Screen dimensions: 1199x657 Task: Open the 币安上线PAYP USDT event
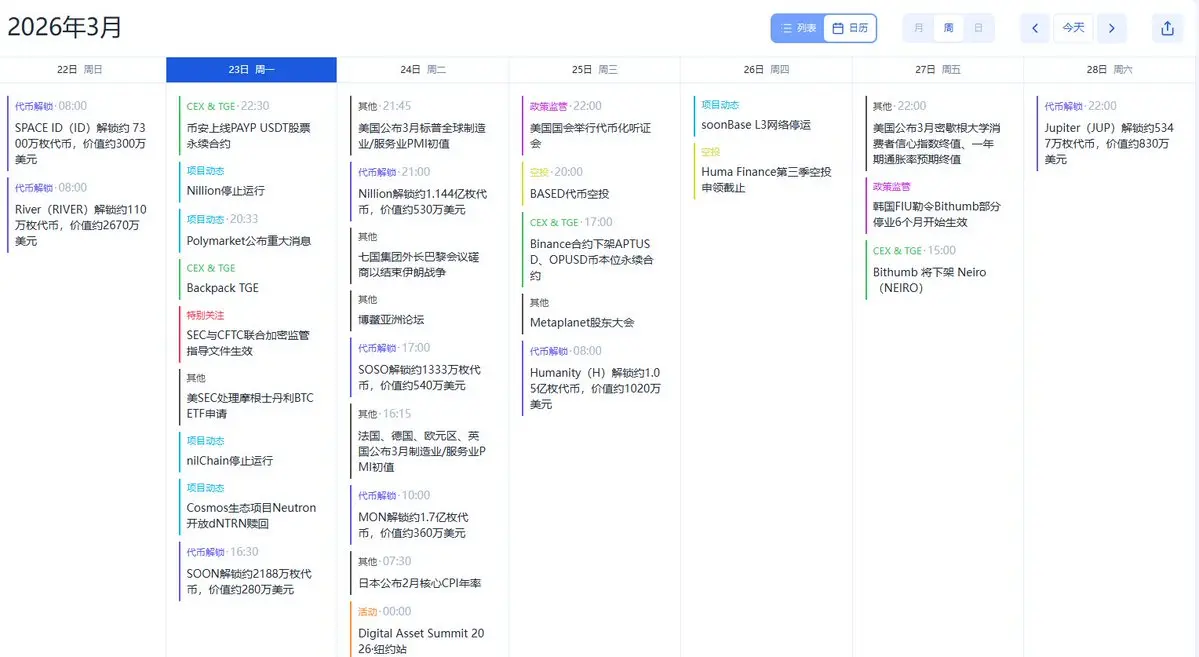point(254,125)
